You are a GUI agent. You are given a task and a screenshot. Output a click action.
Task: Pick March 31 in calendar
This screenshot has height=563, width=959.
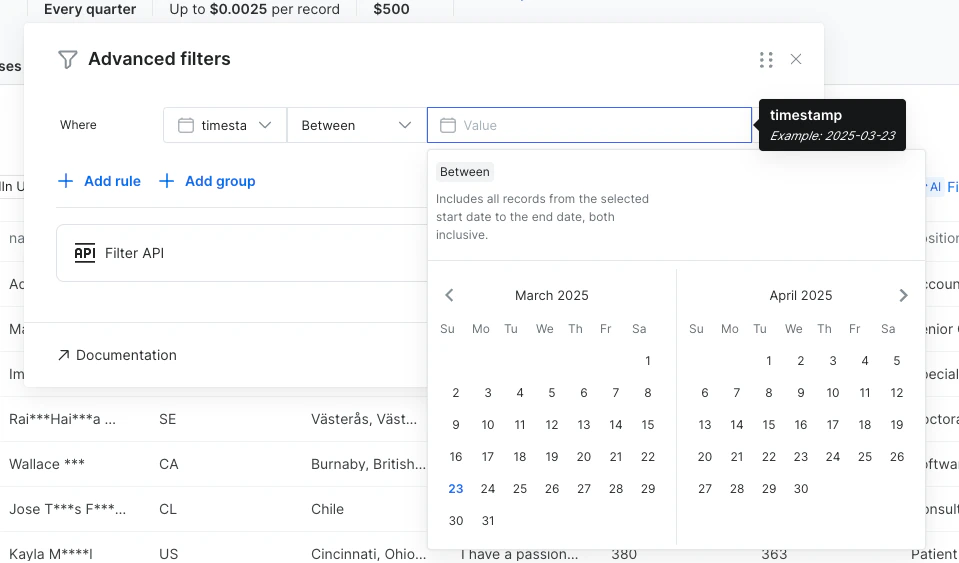(487, 520)
